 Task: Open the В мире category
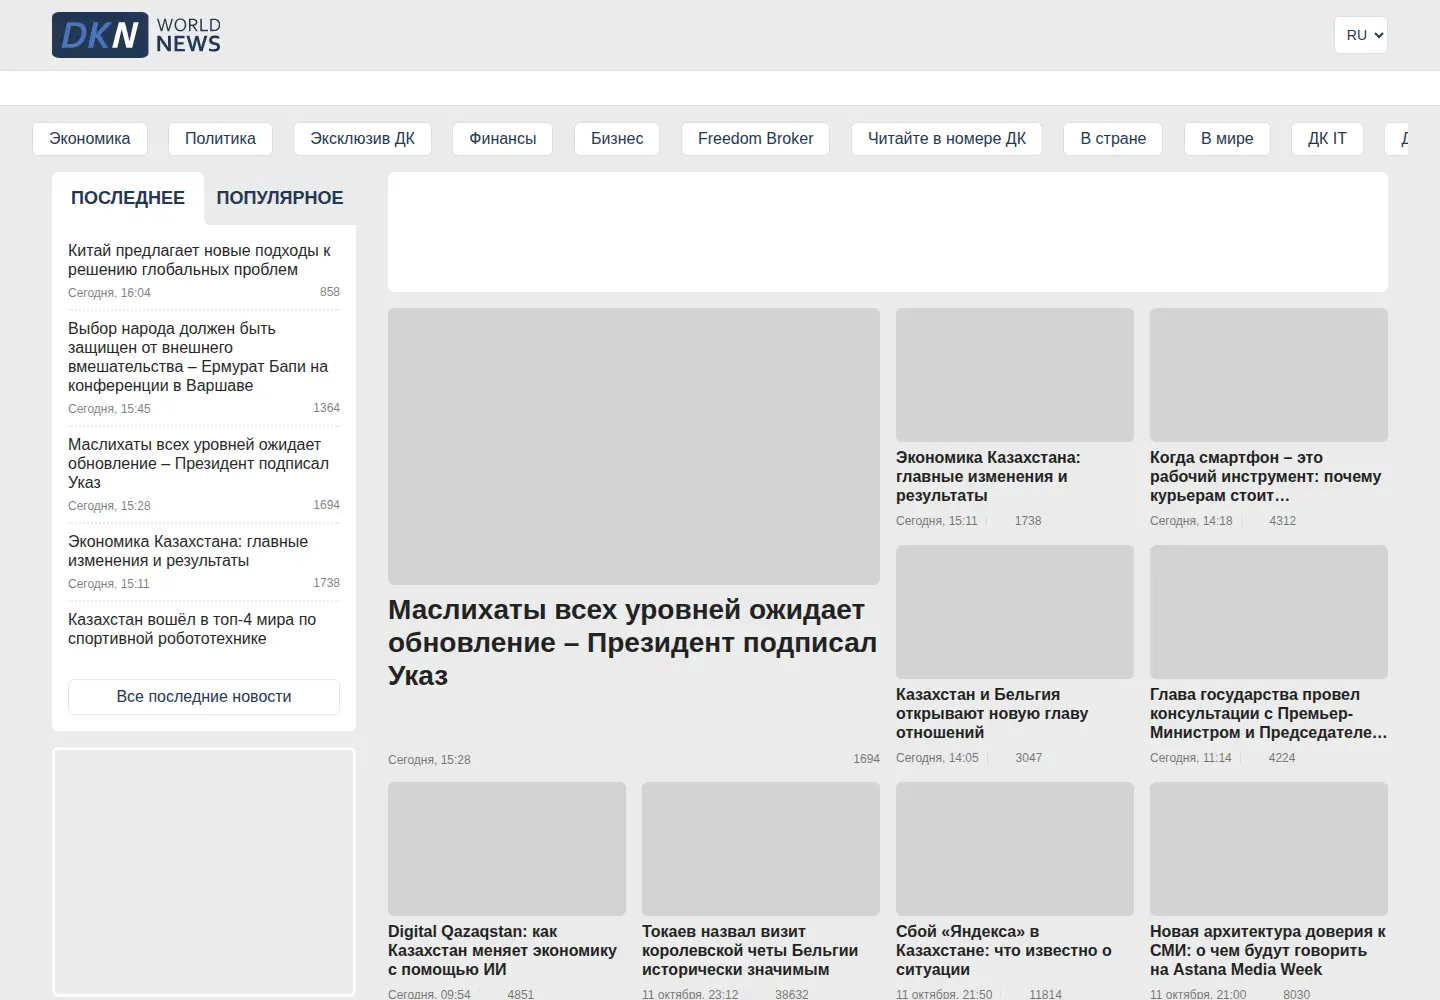tap(1227, 139)
